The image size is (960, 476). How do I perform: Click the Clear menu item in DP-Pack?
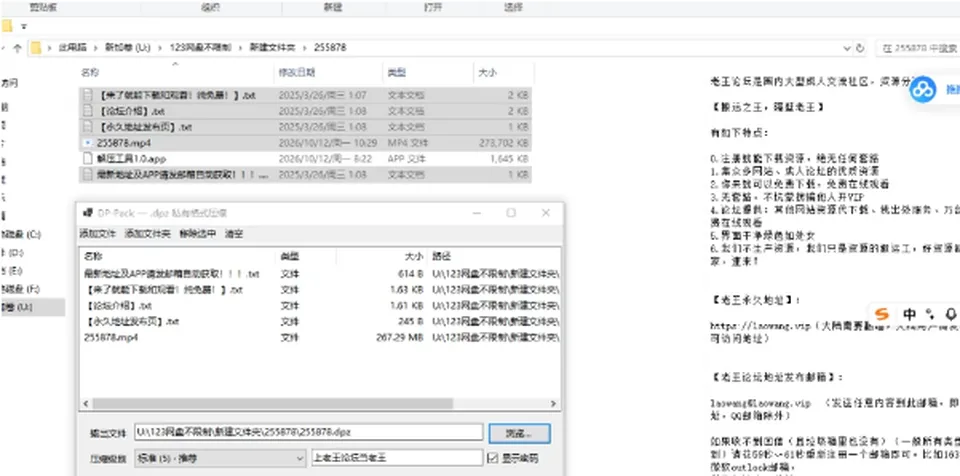pyautogui.click(x=234, y=233)
